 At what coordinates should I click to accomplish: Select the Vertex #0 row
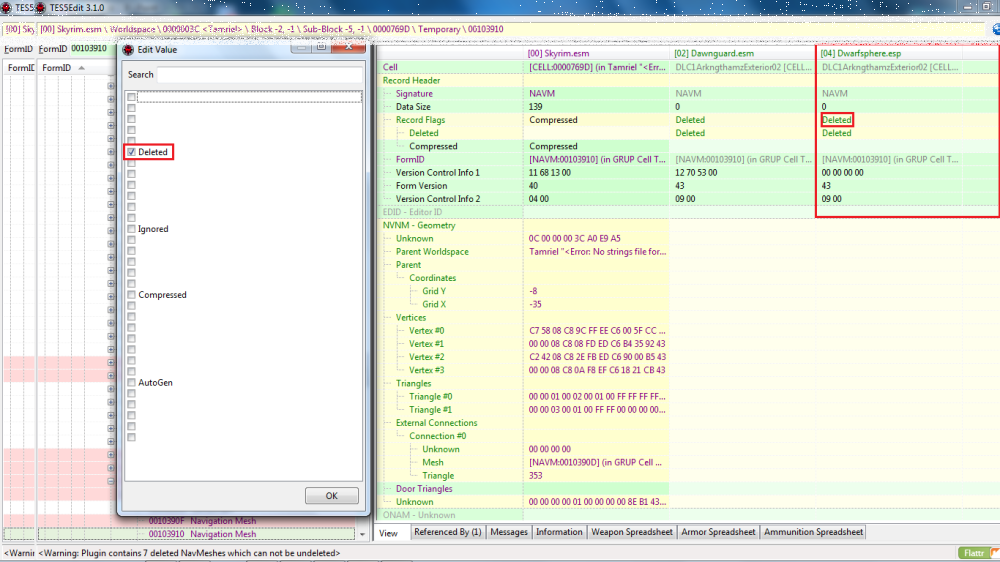click(x=427, y=330)
